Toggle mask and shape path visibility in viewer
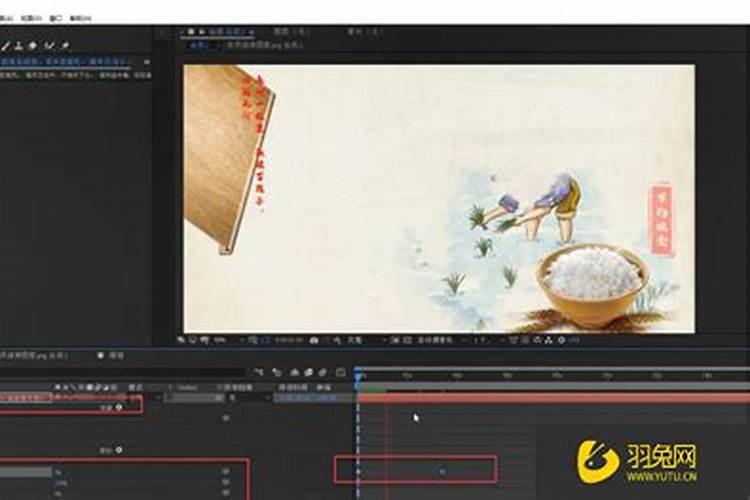 [x=265, y=340]
